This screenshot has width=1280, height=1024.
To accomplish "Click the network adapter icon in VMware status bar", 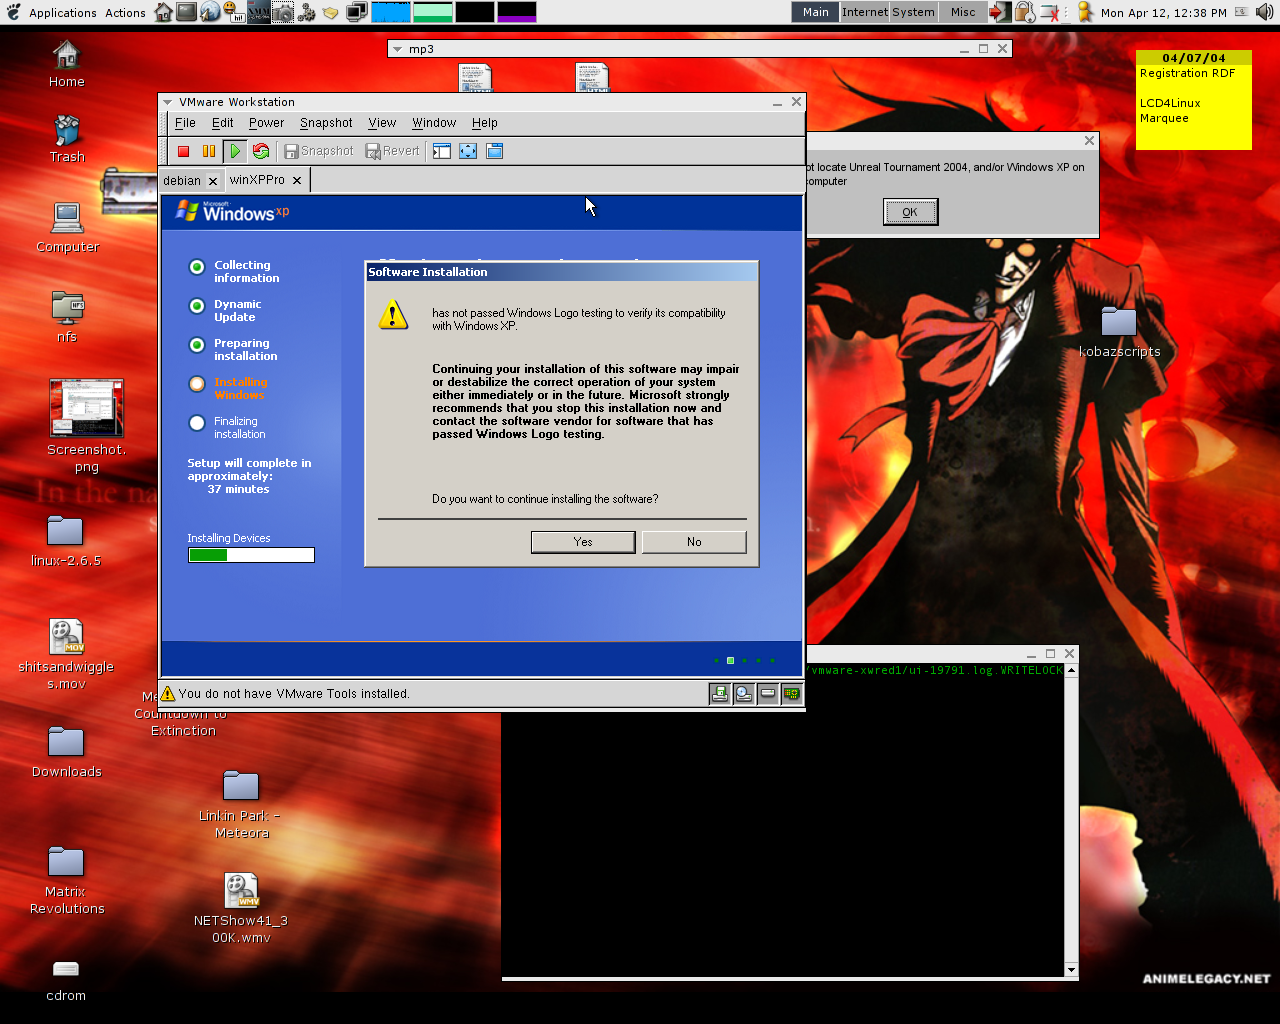I will point(792,694).
